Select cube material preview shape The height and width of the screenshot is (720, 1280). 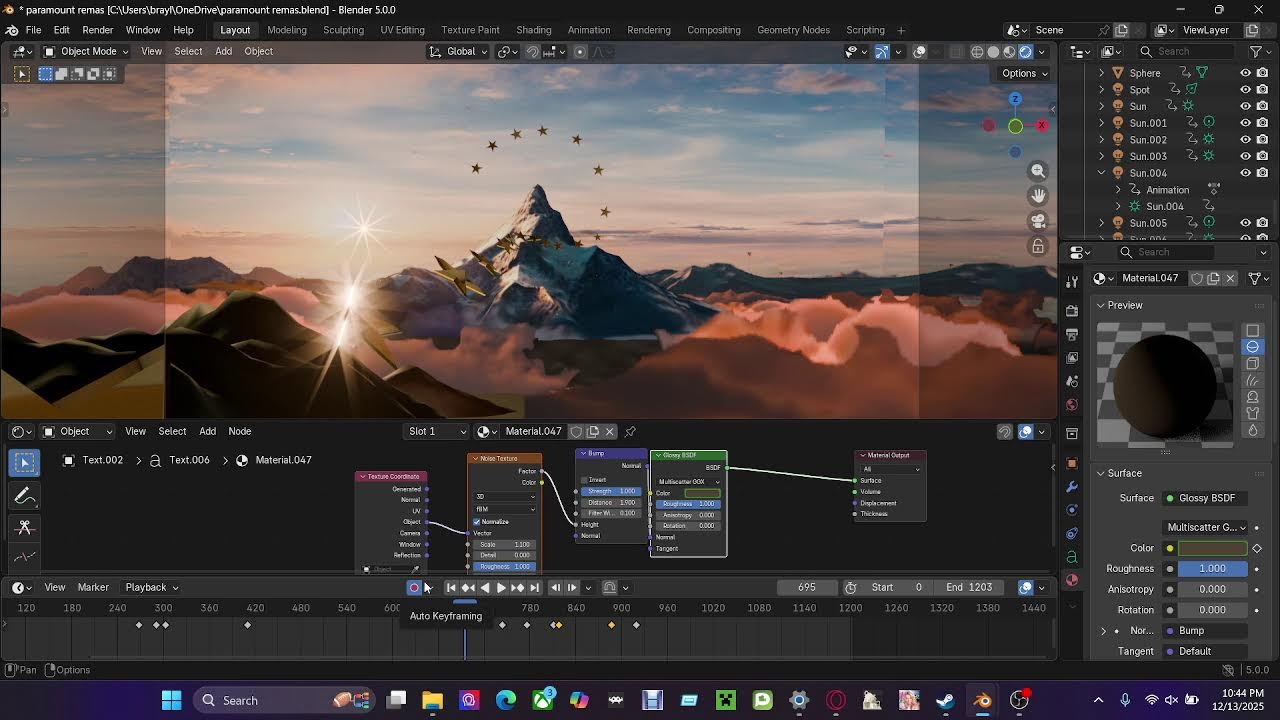pos(1252,364)
